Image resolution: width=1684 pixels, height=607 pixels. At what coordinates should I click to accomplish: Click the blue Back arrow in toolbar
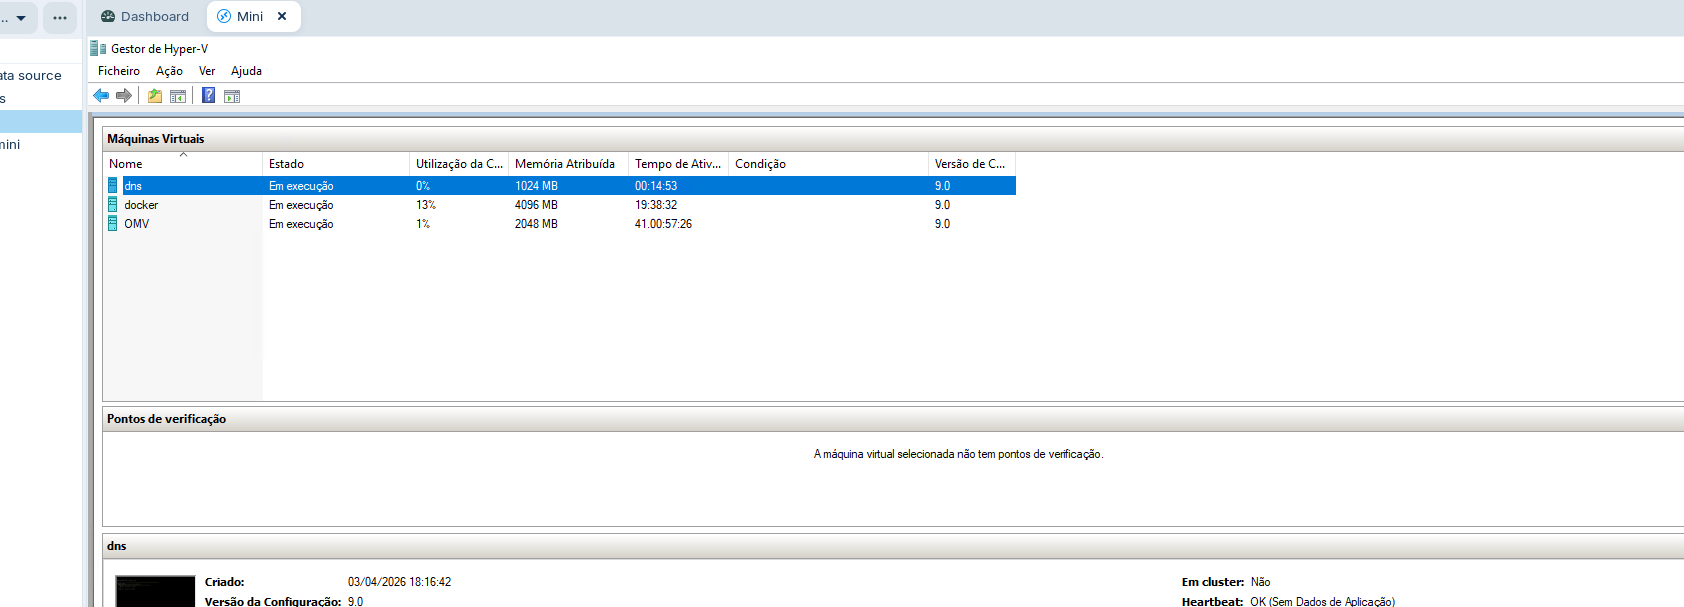101,96
